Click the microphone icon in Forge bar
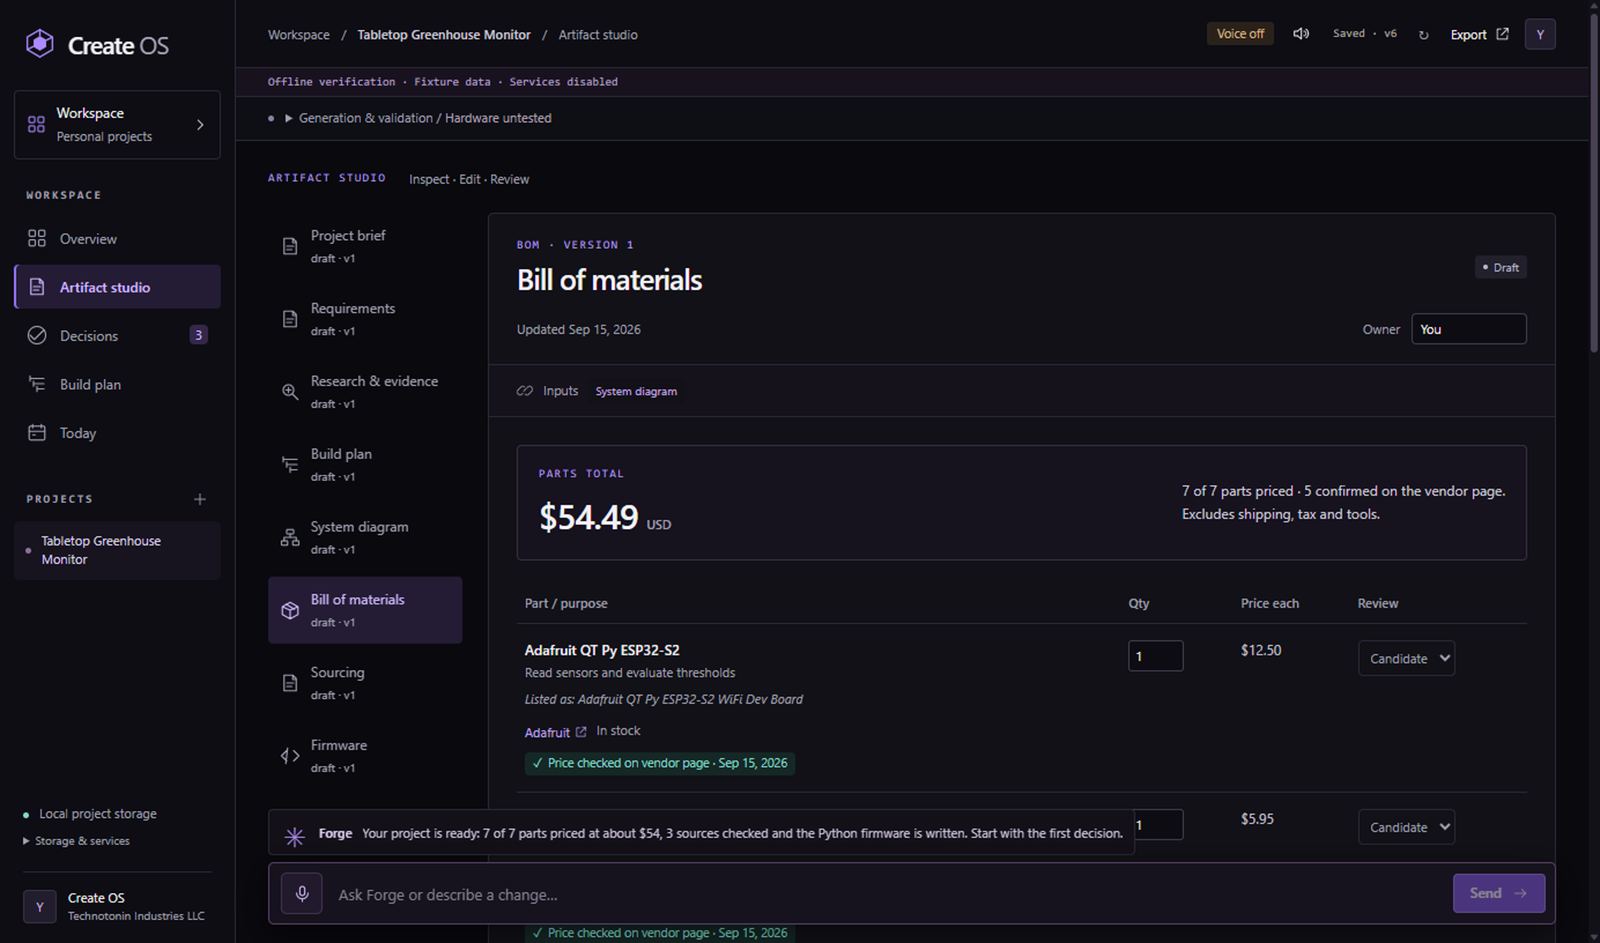 click(302, 893)
